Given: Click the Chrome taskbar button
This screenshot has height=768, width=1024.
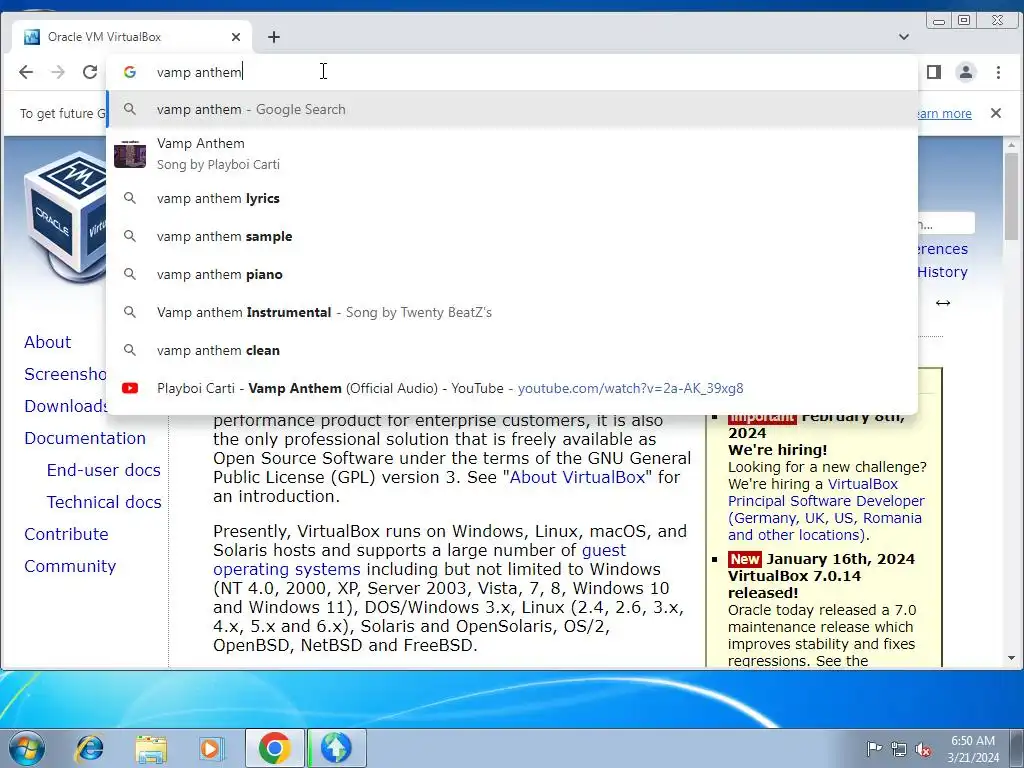Looking at the screenshot, I should (274, 748).
